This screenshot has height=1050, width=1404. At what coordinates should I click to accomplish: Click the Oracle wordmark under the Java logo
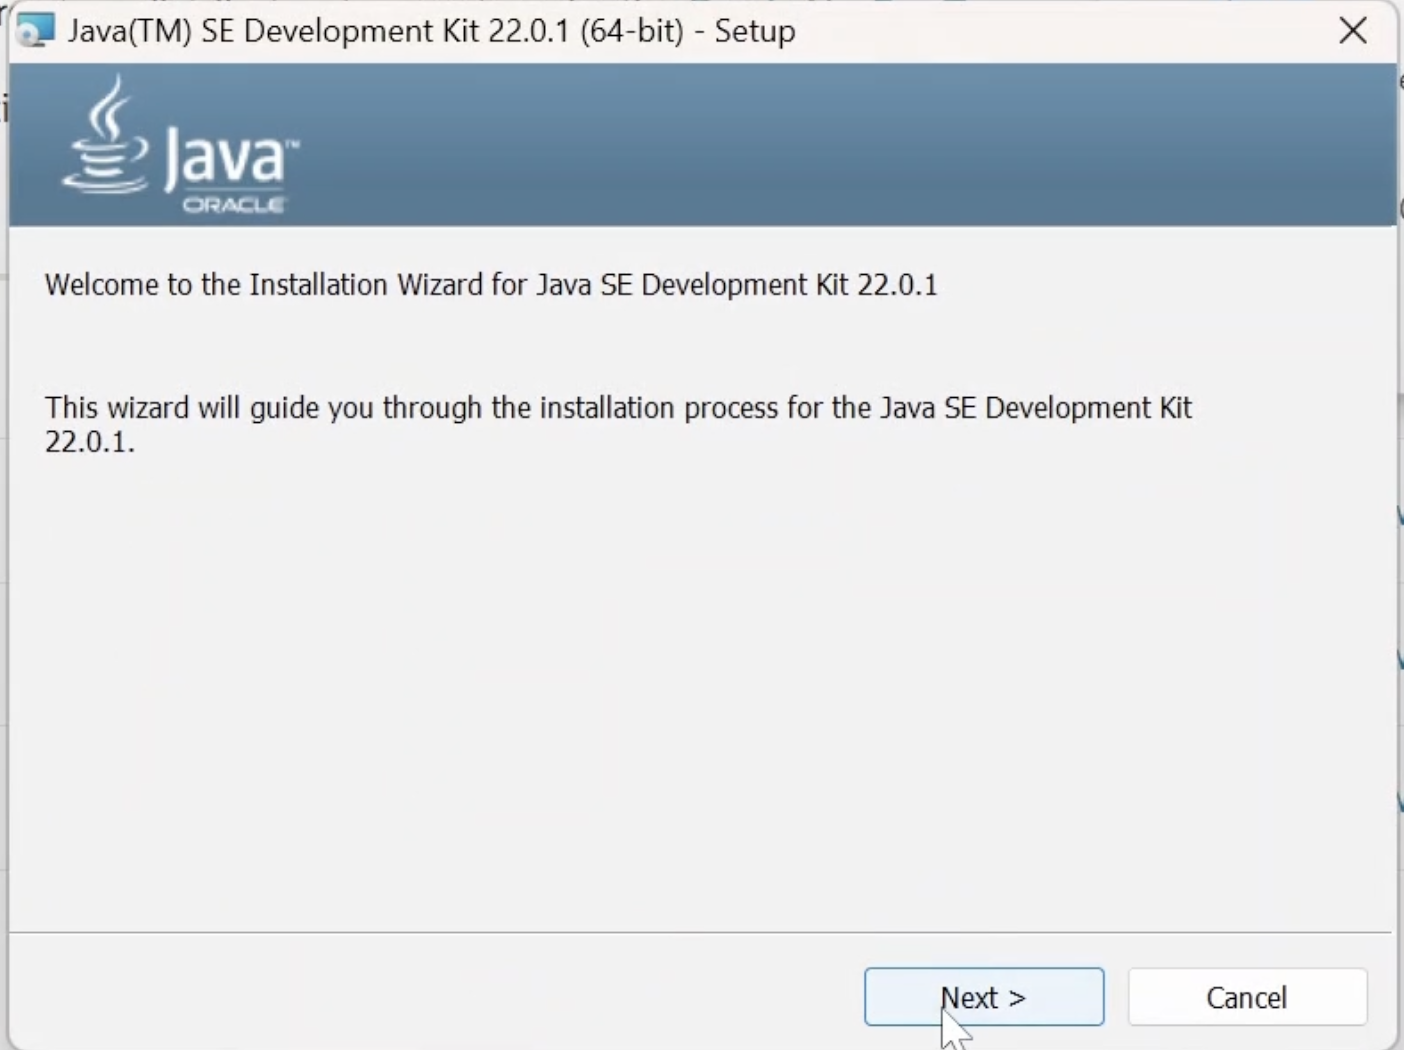coord(232,205)
